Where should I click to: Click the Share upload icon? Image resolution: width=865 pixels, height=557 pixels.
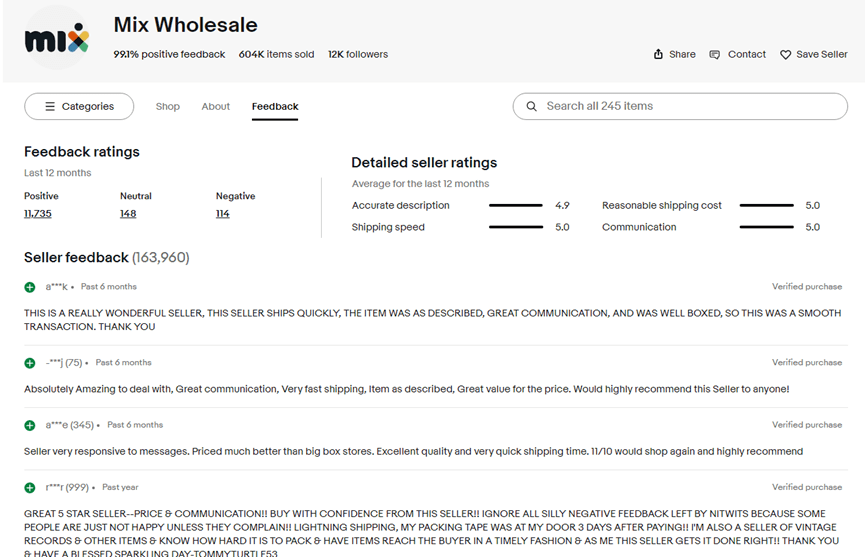tap(658, 54)
